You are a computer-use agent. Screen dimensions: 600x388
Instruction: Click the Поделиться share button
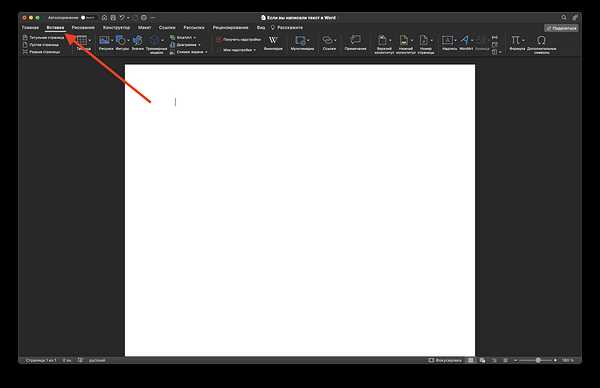(561, 28)
